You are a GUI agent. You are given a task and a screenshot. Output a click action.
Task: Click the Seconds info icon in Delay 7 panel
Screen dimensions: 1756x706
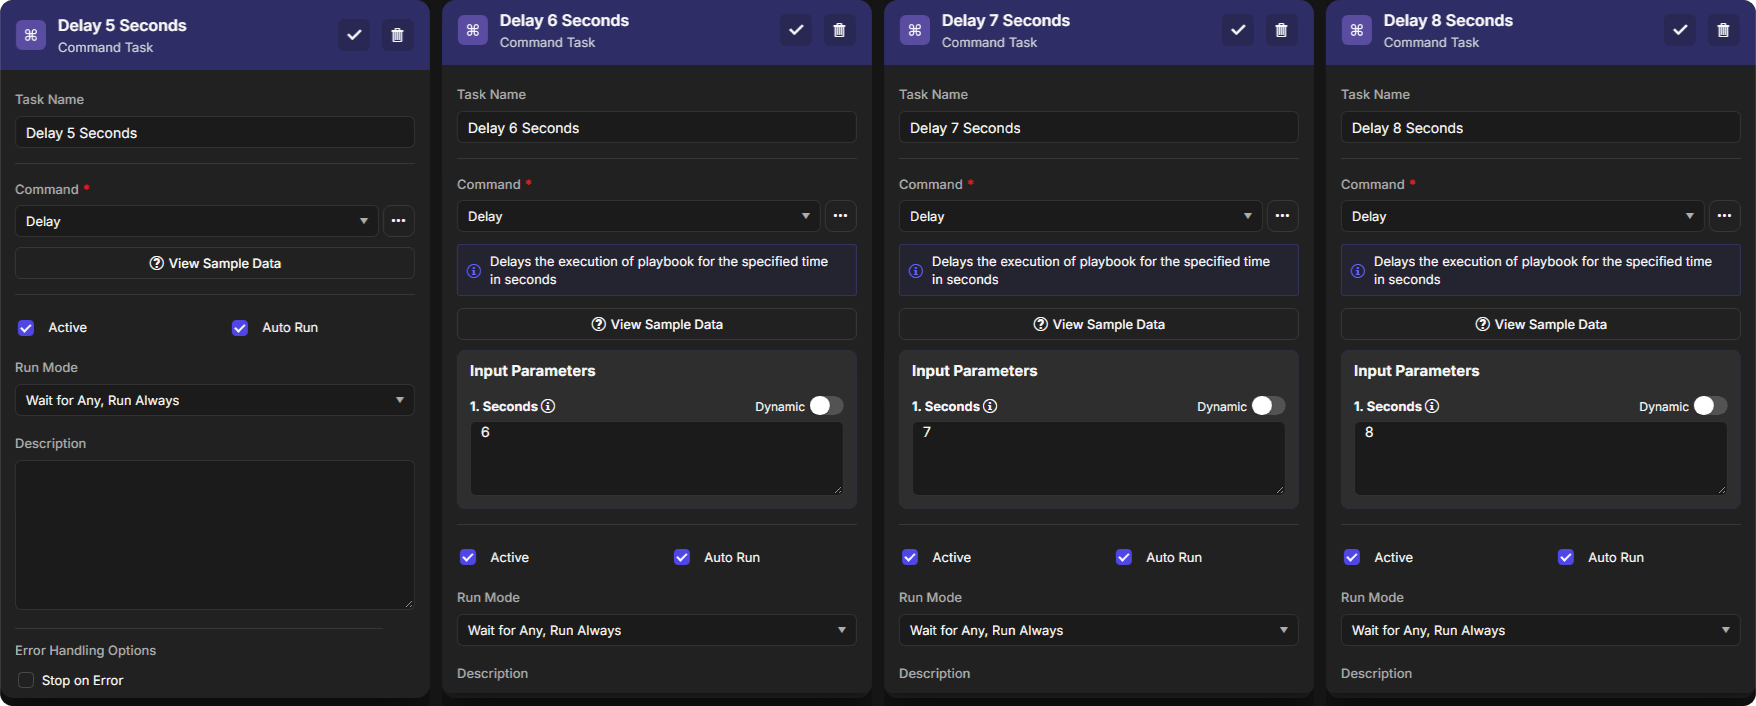(990, 406)
